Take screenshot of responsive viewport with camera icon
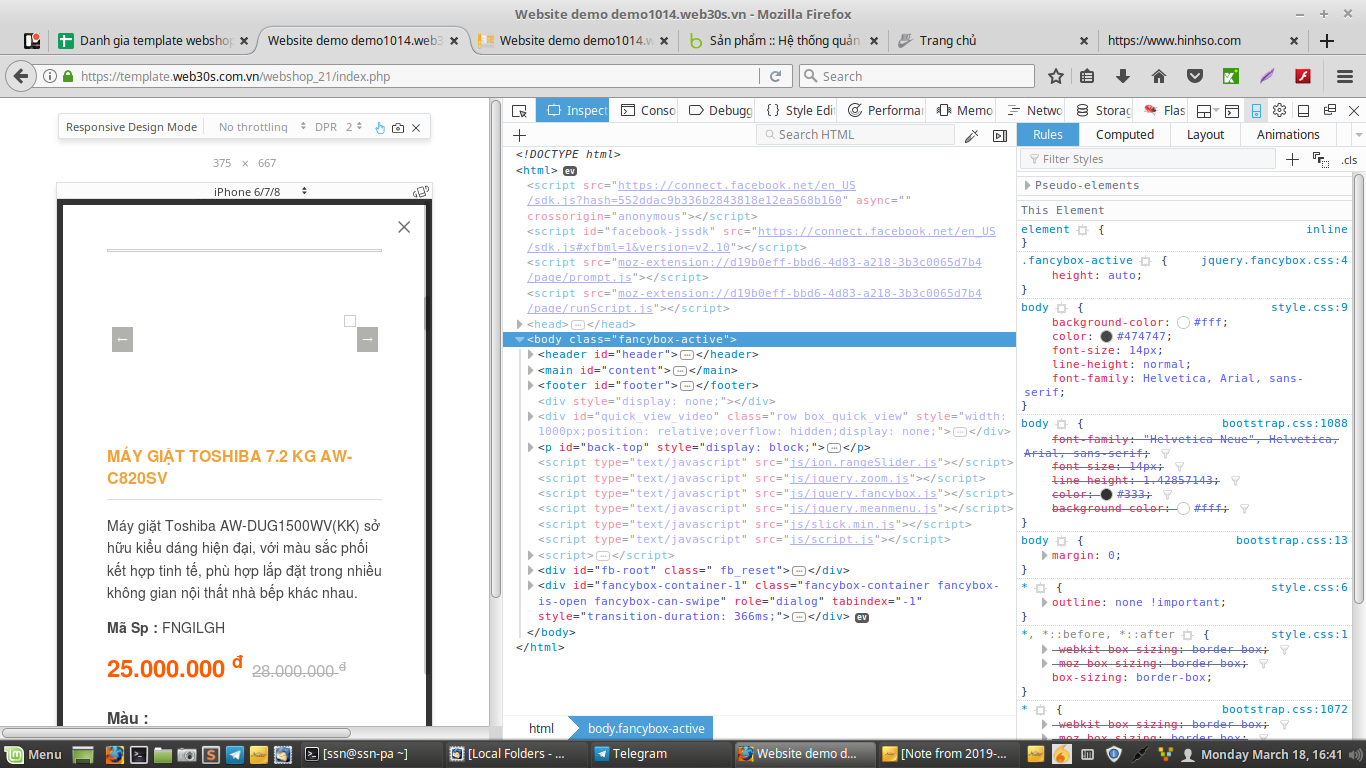1366x768 pixels. click(x=398, y=127)
